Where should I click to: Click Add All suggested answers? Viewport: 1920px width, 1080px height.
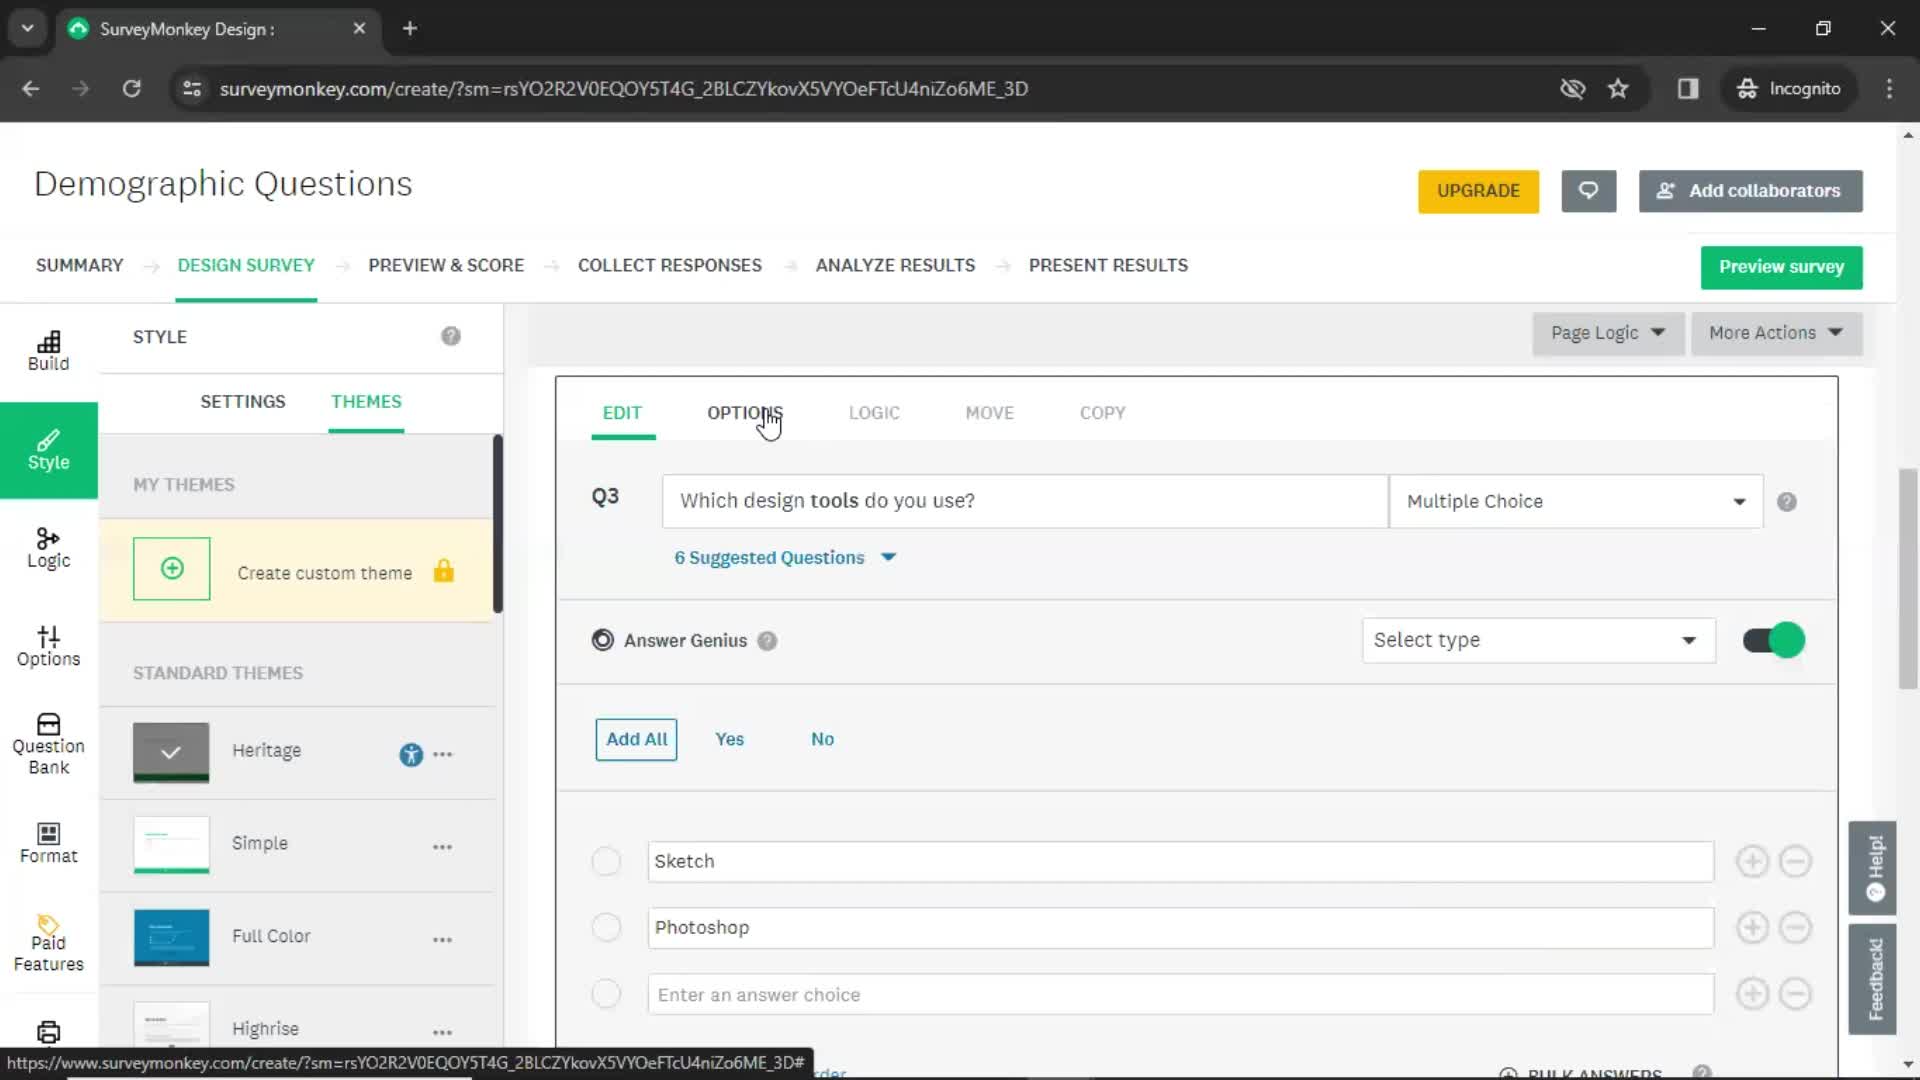(x=636, y=739)
